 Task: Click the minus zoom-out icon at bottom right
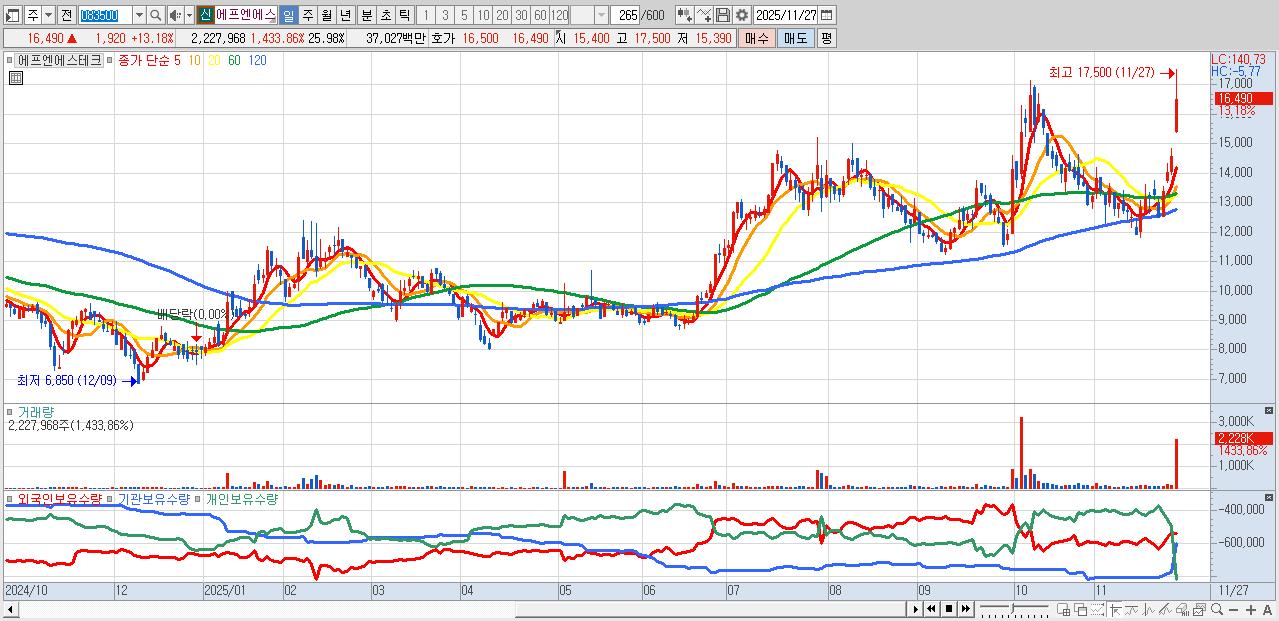(x=1234, y=609)
